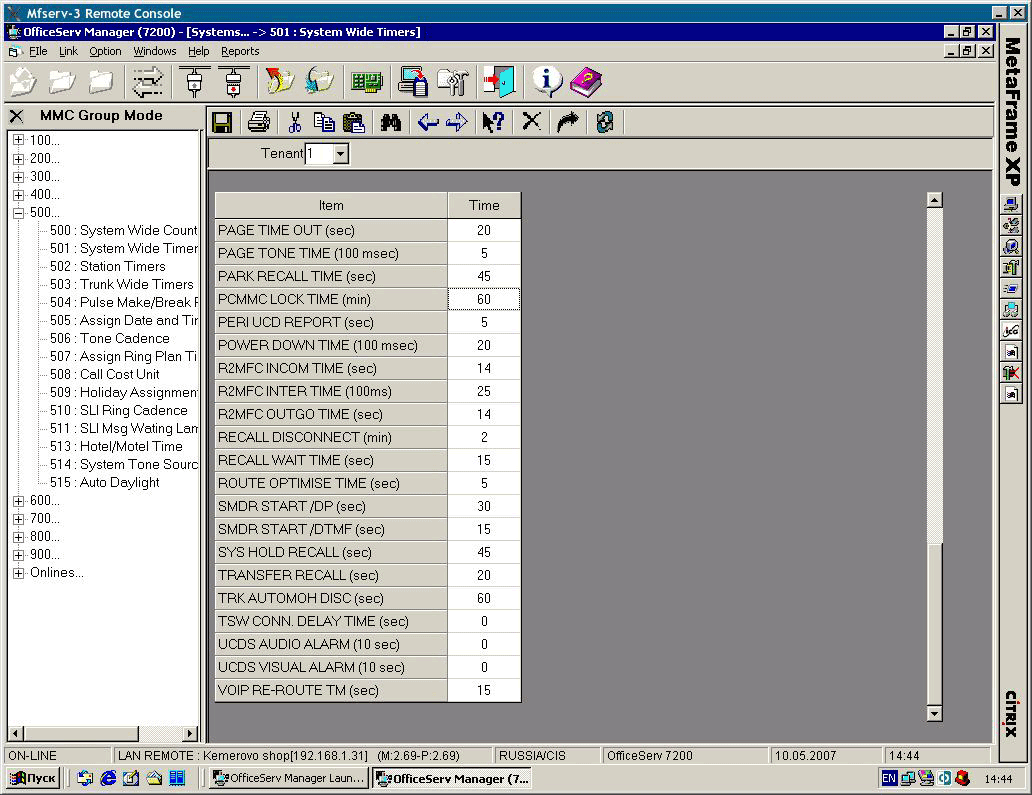
Task: Open the Reports menu
Action: 240,51
